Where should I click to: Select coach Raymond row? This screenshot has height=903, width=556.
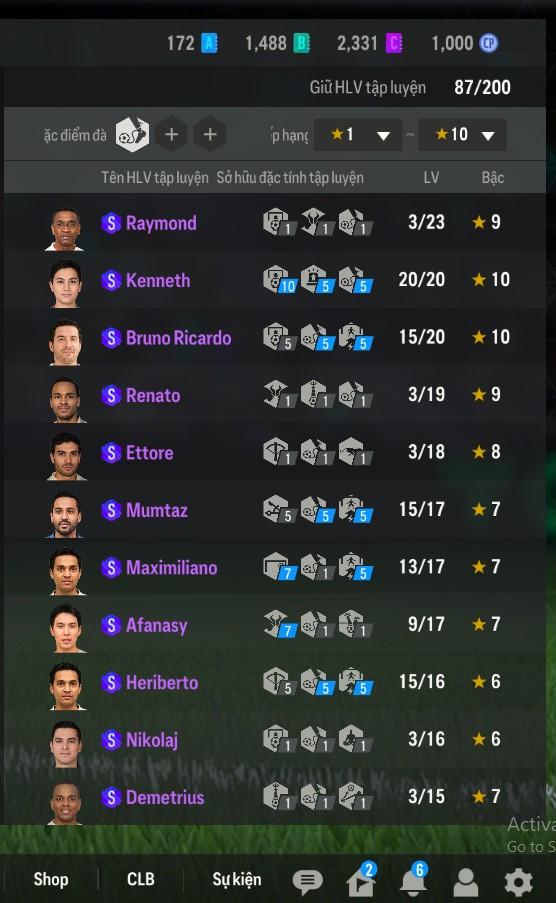point(275,222)
